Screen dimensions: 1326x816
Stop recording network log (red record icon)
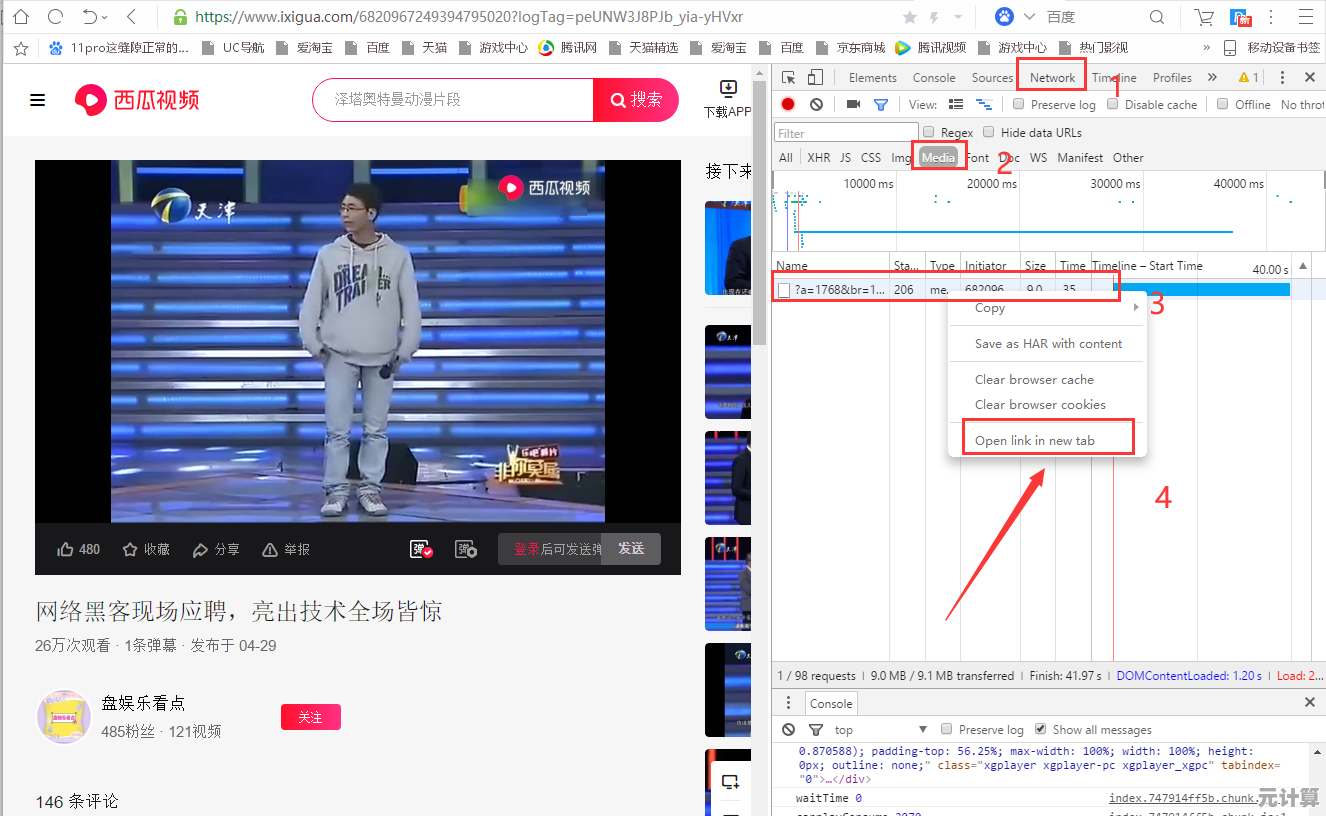click(787, 104)
